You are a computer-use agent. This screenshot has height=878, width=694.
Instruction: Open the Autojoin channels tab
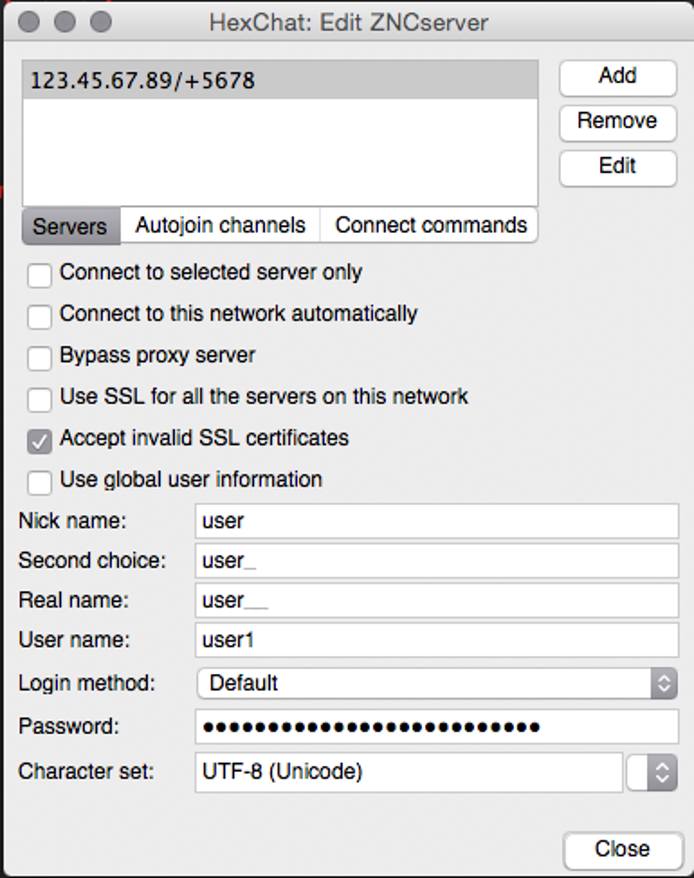pyautogui.click(x=220, y=225)
